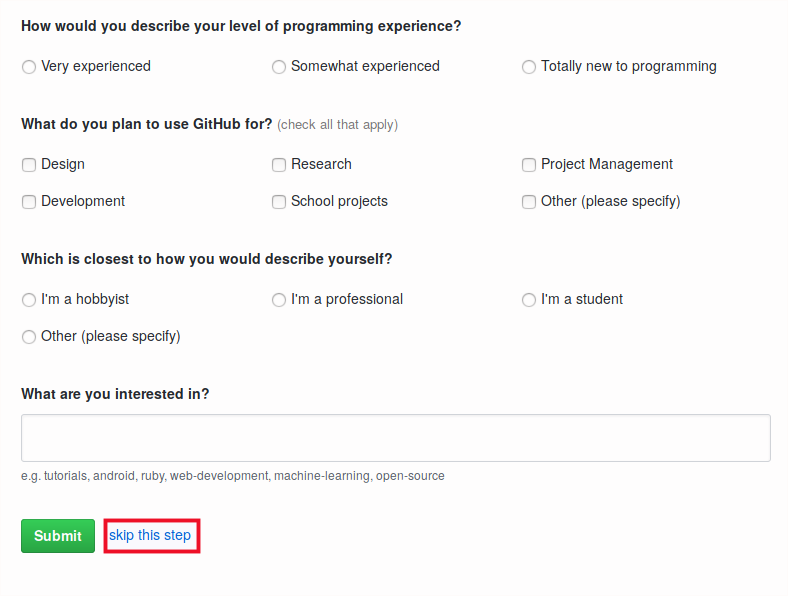Follow the 'skip this step' link
The image size is (788, 596).
(x=150, y=535)
